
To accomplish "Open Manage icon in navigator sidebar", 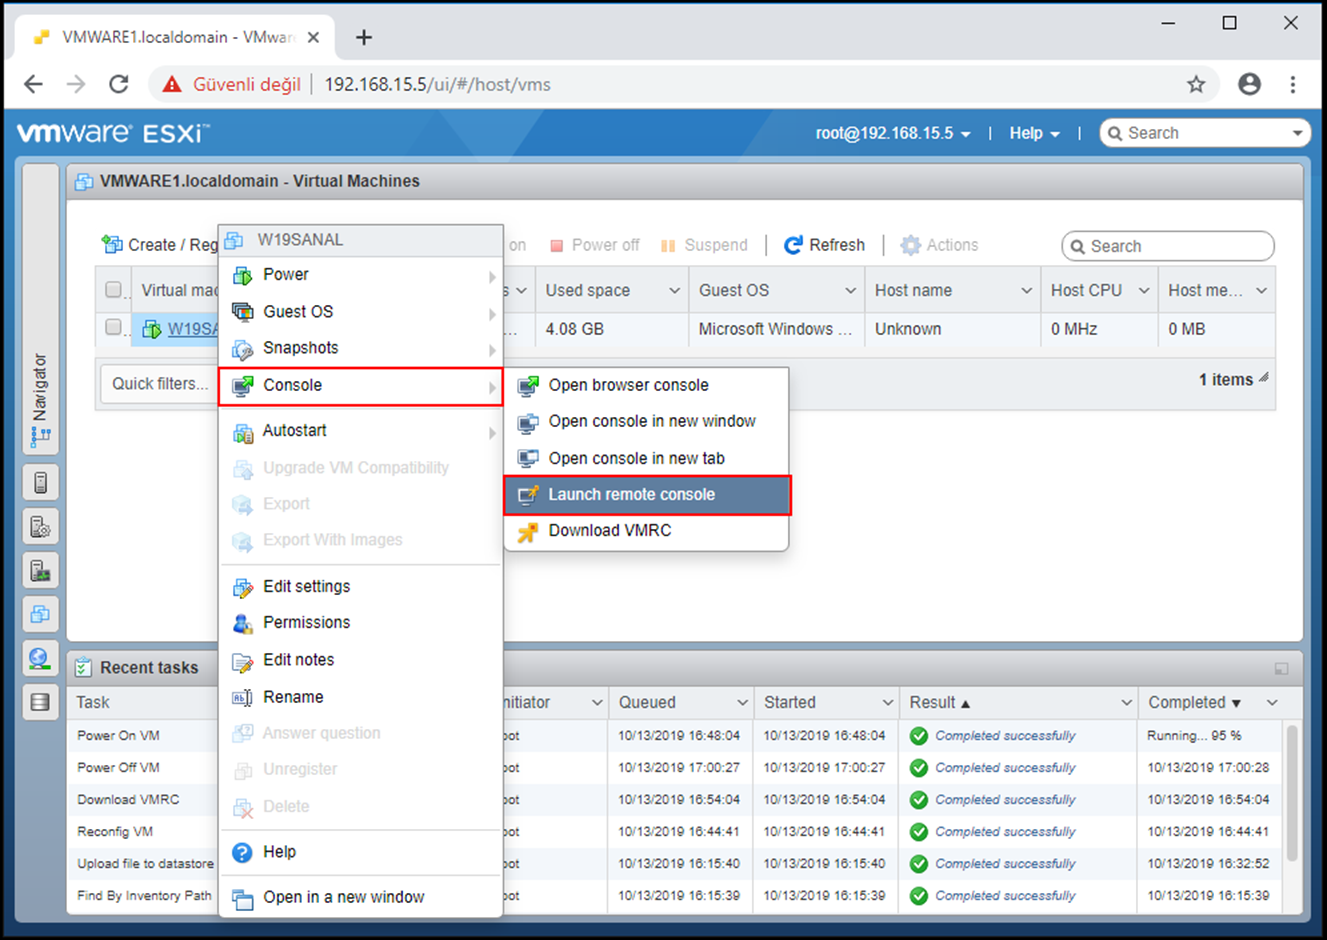I will pos(40,527).
